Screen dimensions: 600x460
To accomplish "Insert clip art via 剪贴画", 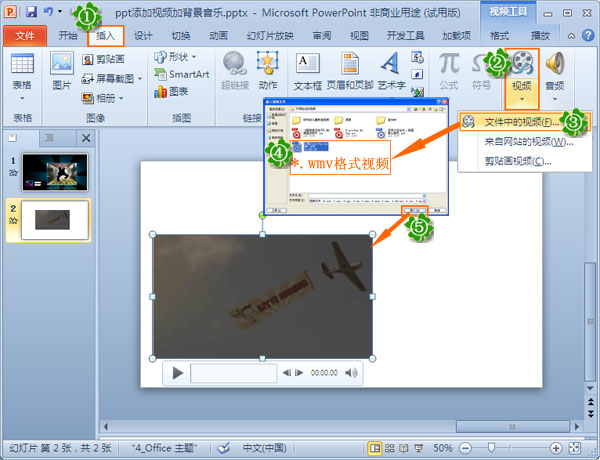I will click(x=103, y=59).
